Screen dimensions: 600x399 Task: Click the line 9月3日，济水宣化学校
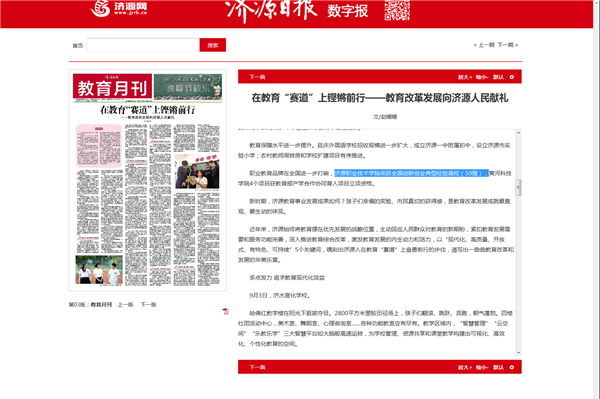[x=280, y=296]
